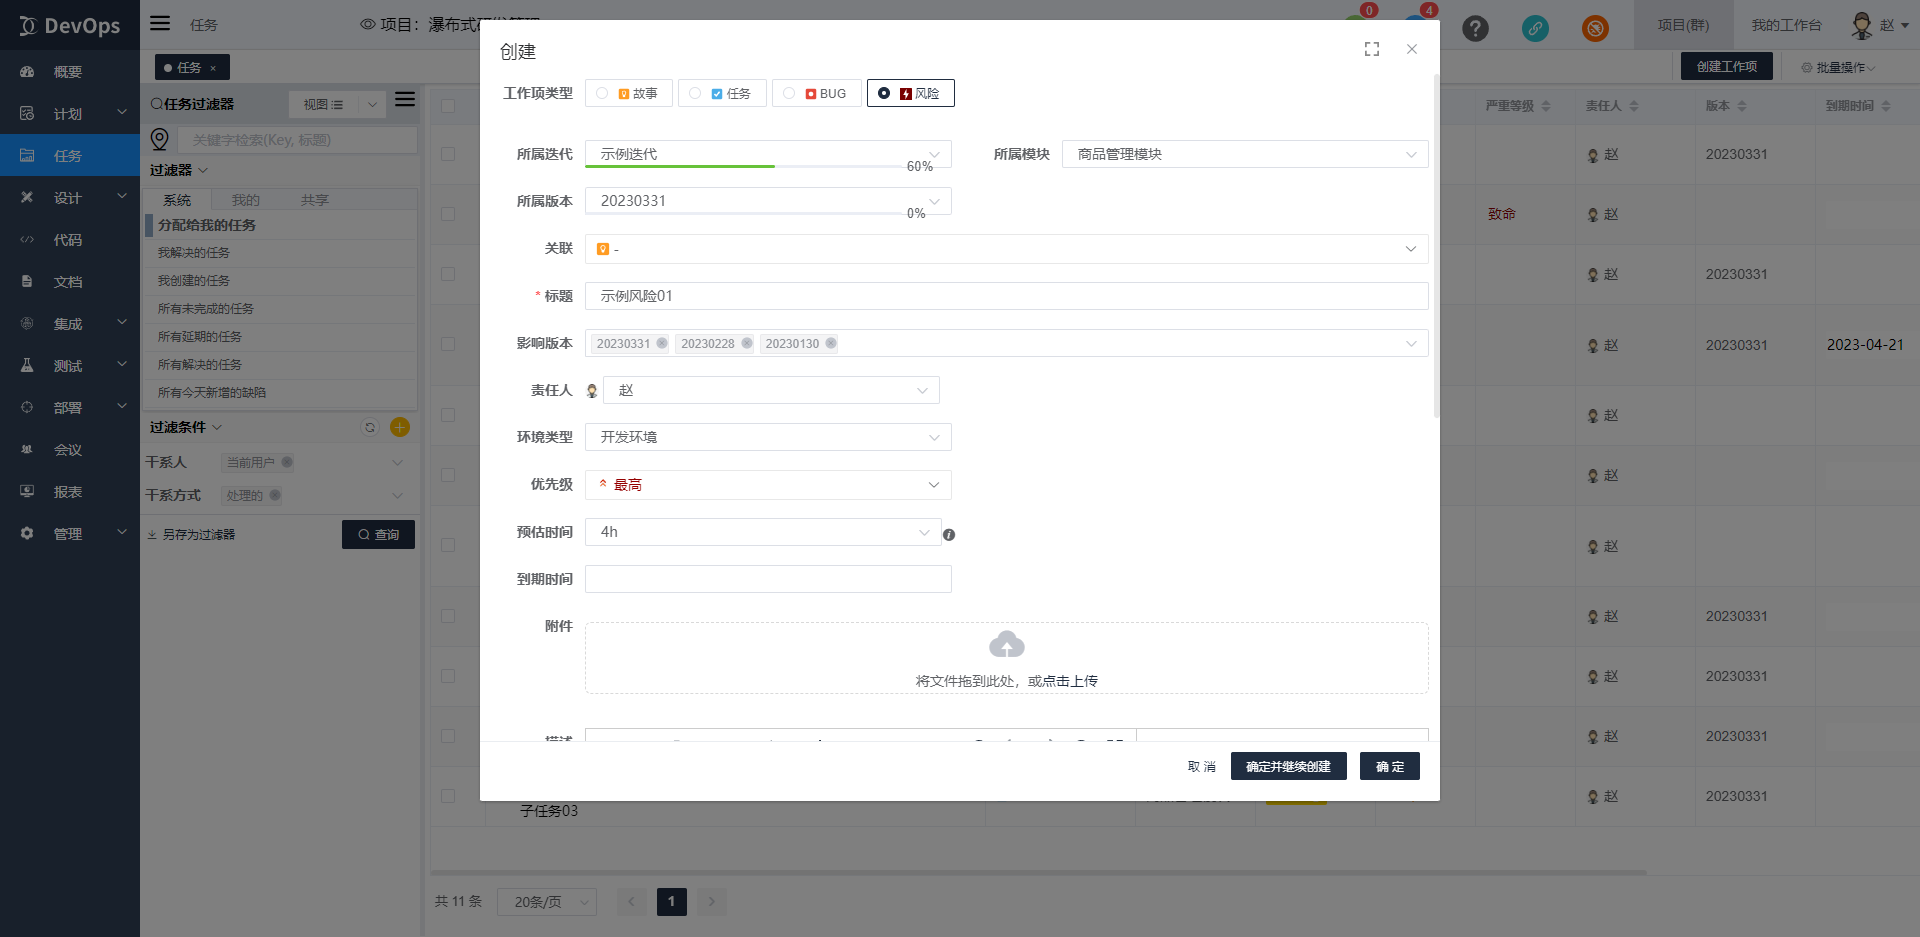Click the location pin icon beside keyword search
1920x937 pixels.
[x=159, y=139]
